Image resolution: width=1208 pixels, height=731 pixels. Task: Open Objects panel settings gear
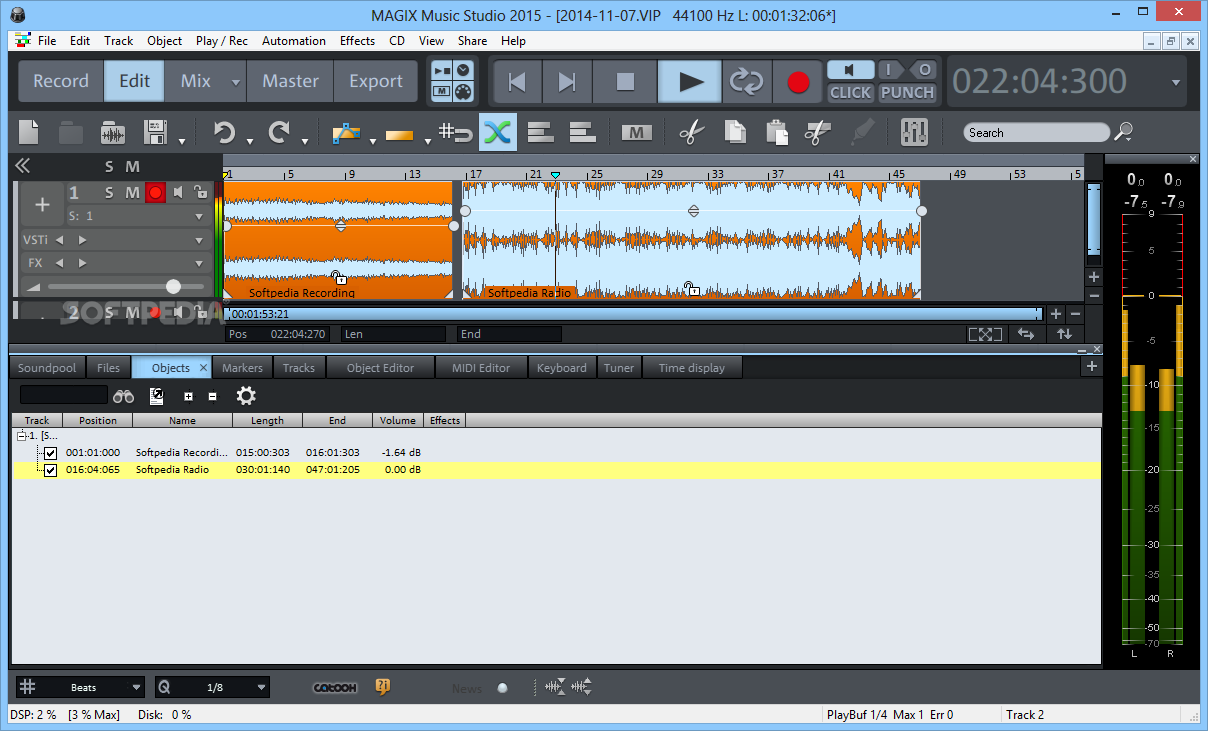point(246,396)
